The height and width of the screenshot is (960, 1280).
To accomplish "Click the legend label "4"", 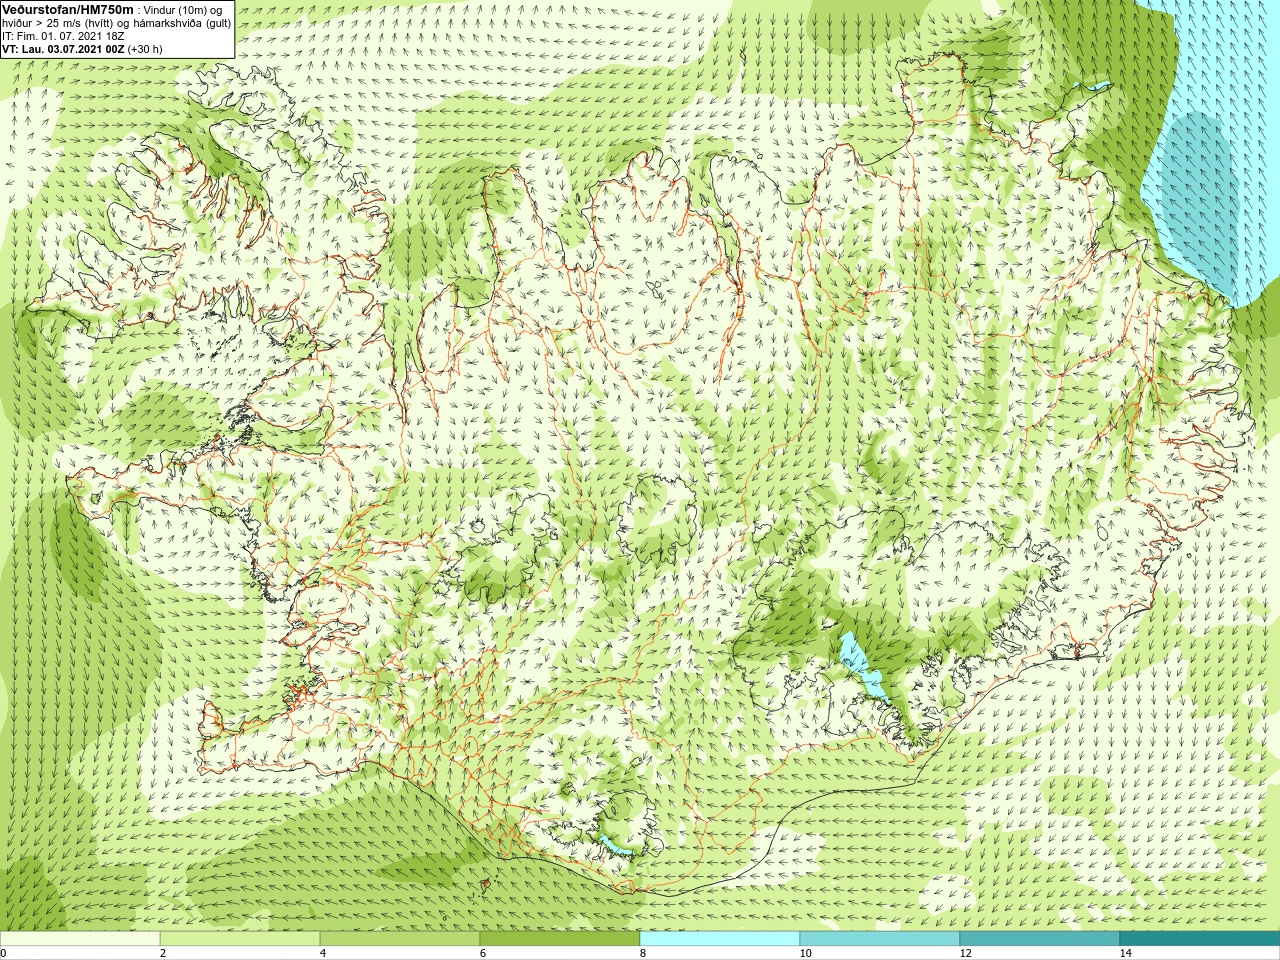I will click(322, 953).
